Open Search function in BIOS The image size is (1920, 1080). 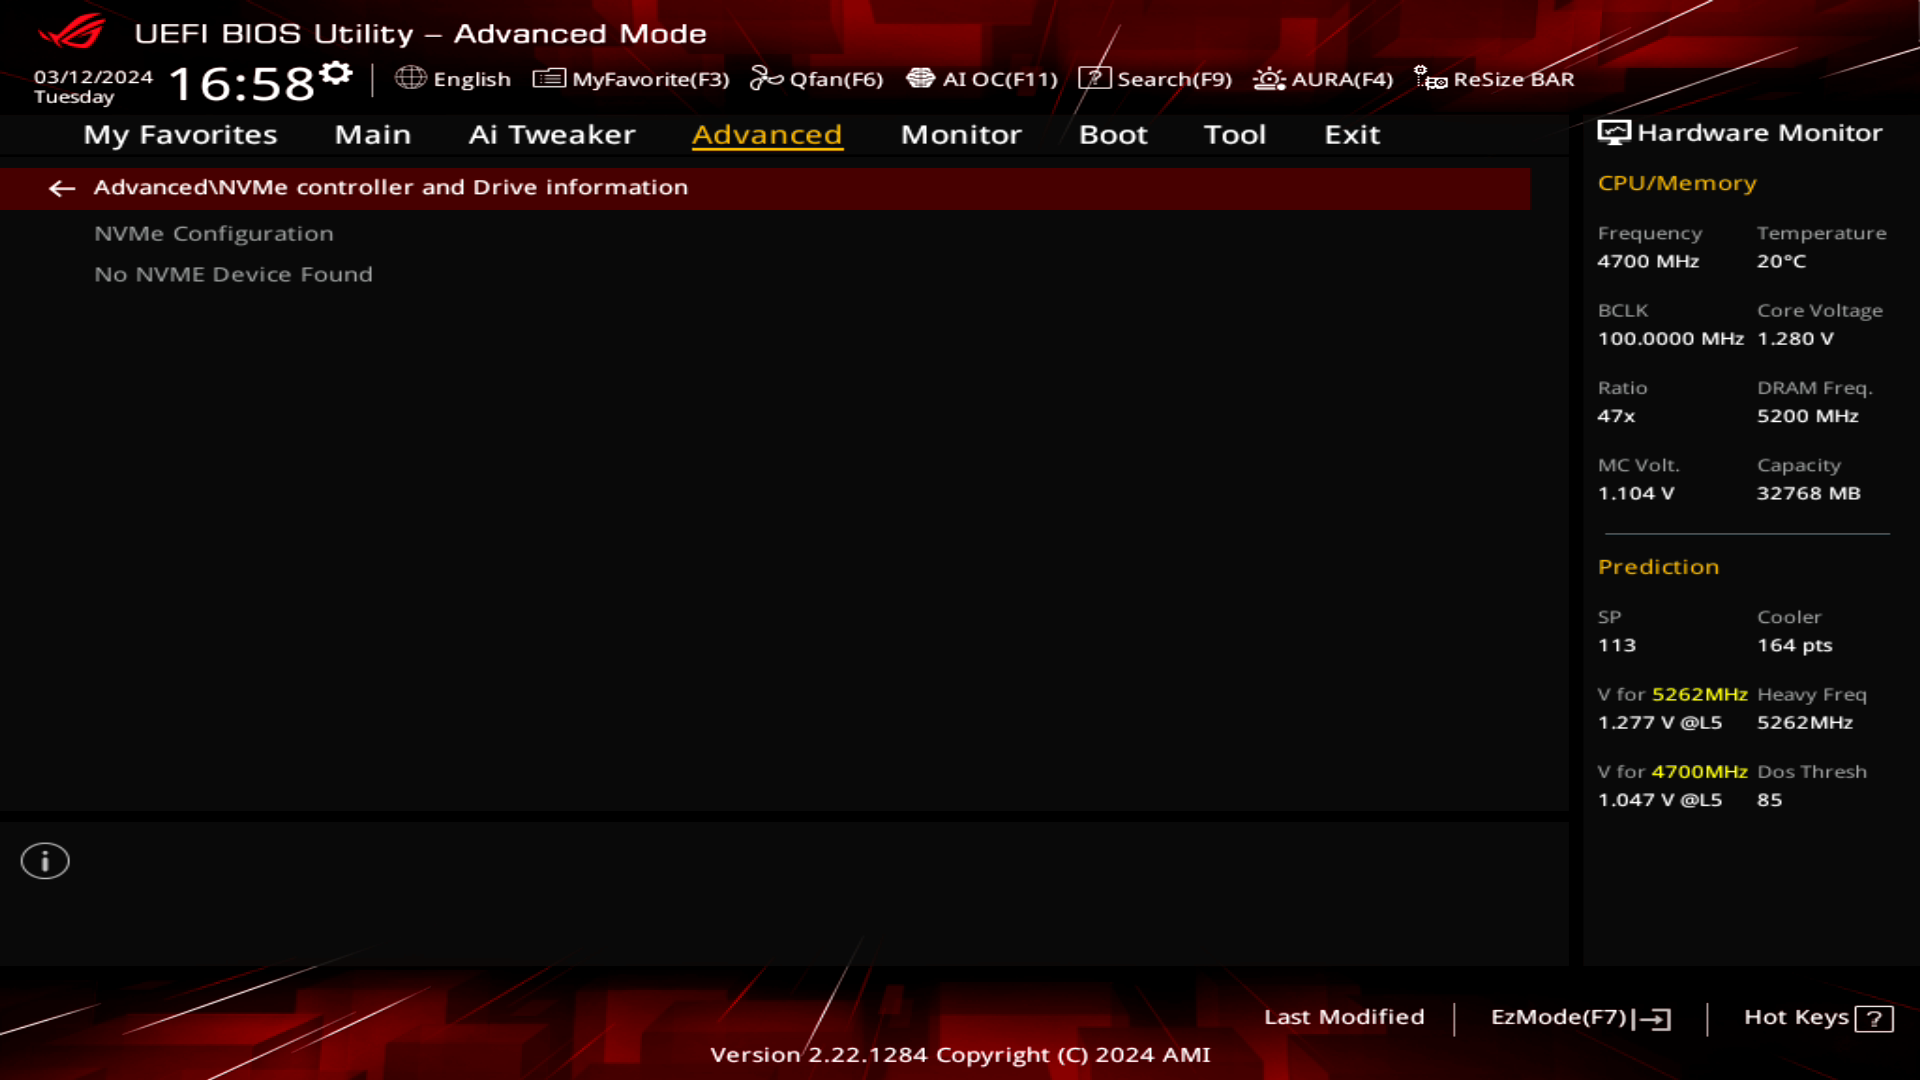[1156, 79]
